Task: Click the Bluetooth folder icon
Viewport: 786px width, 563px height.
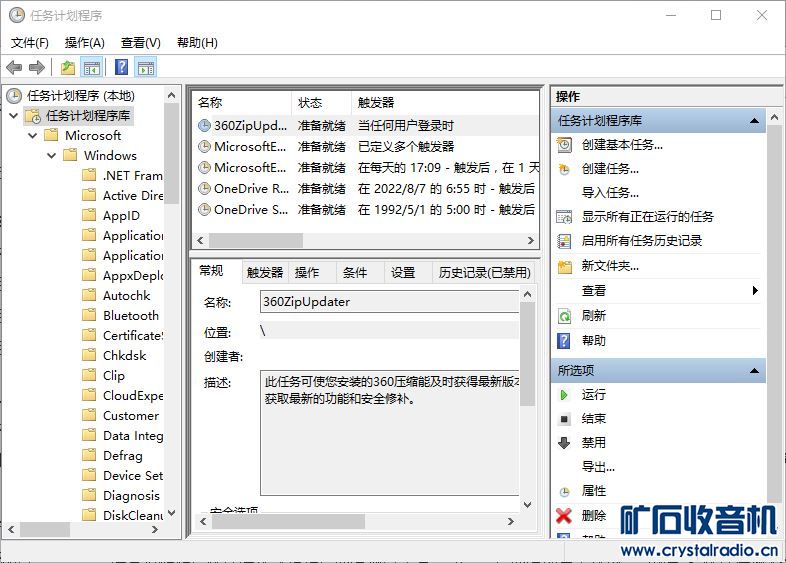Action: click(x=89, y=315)
